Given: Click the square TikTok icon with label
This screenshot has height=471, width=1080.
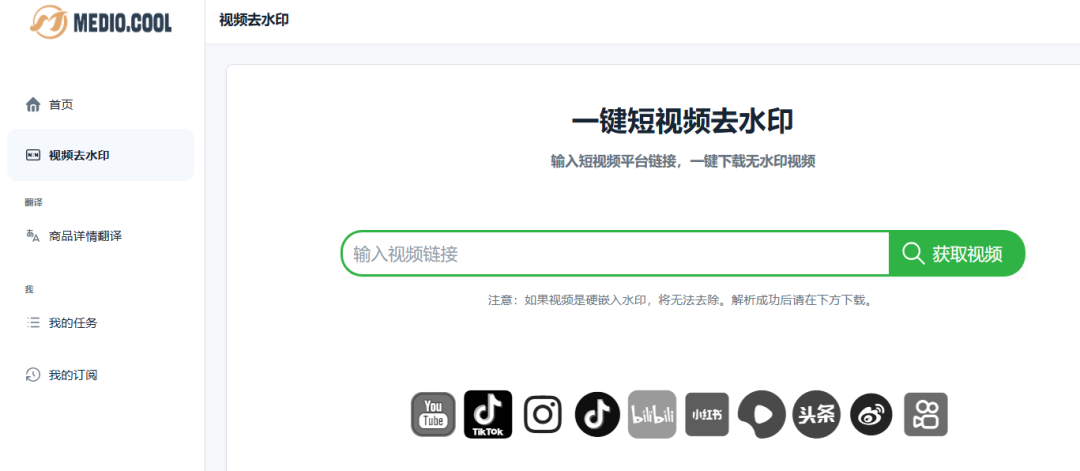Looking at the screenshot, I should pos(488,415).
